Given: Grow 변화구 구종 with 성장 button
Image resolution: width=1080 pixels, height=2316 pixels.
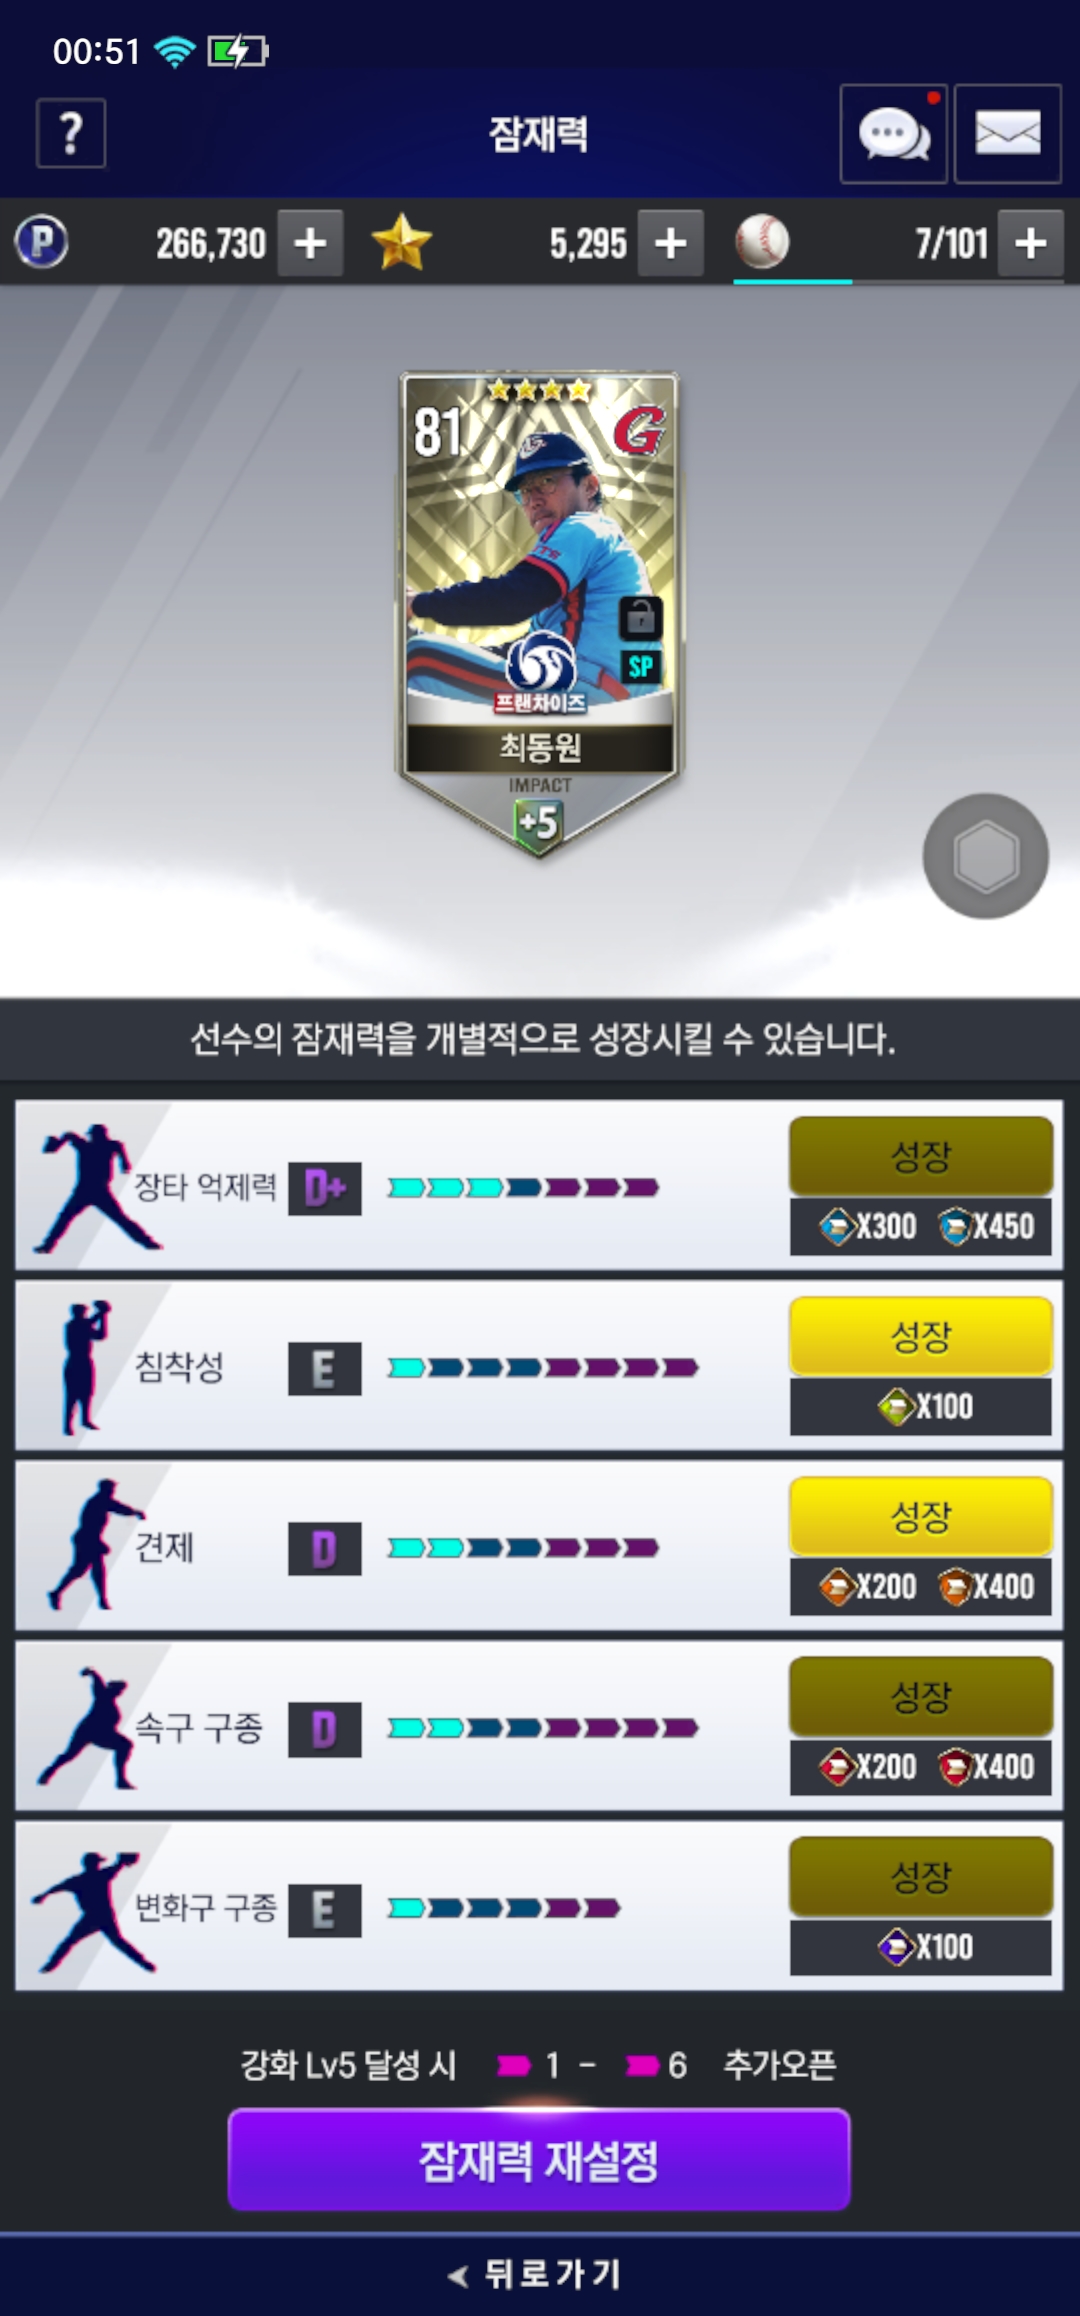Looking at the screenshot, I should coord(921,1876).
